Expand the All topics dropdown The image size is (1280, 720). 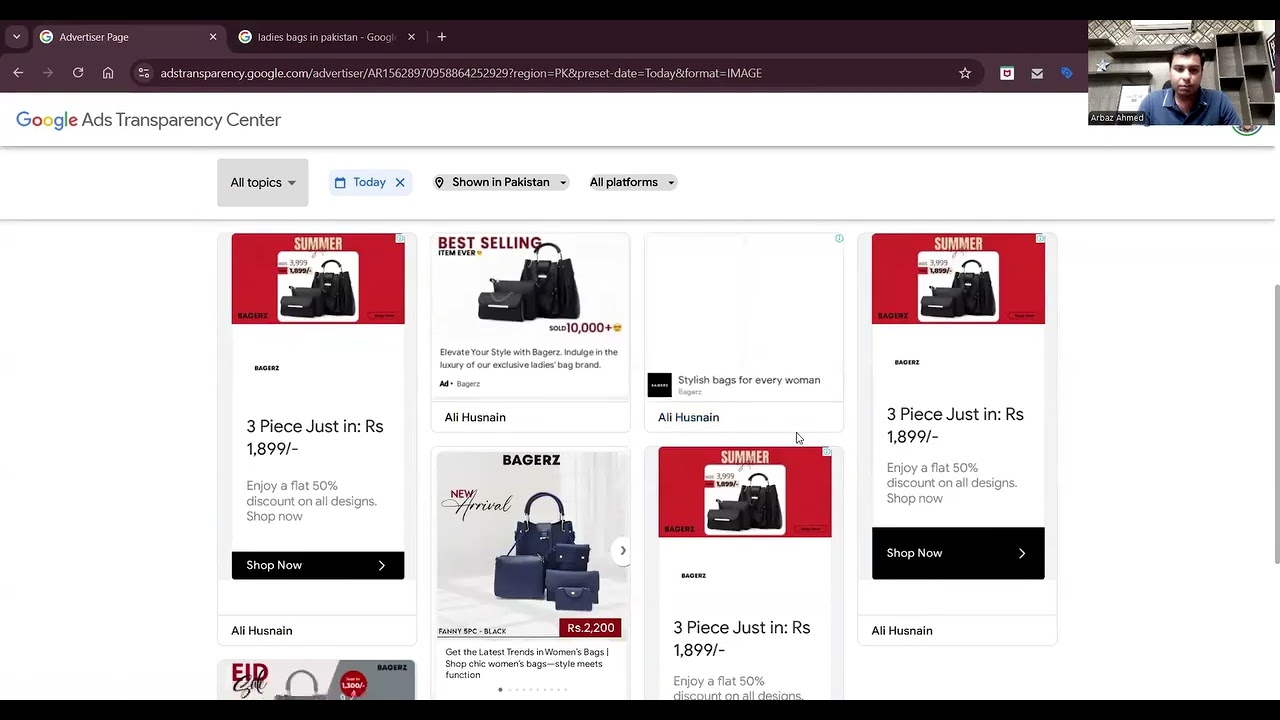point(263,182)
